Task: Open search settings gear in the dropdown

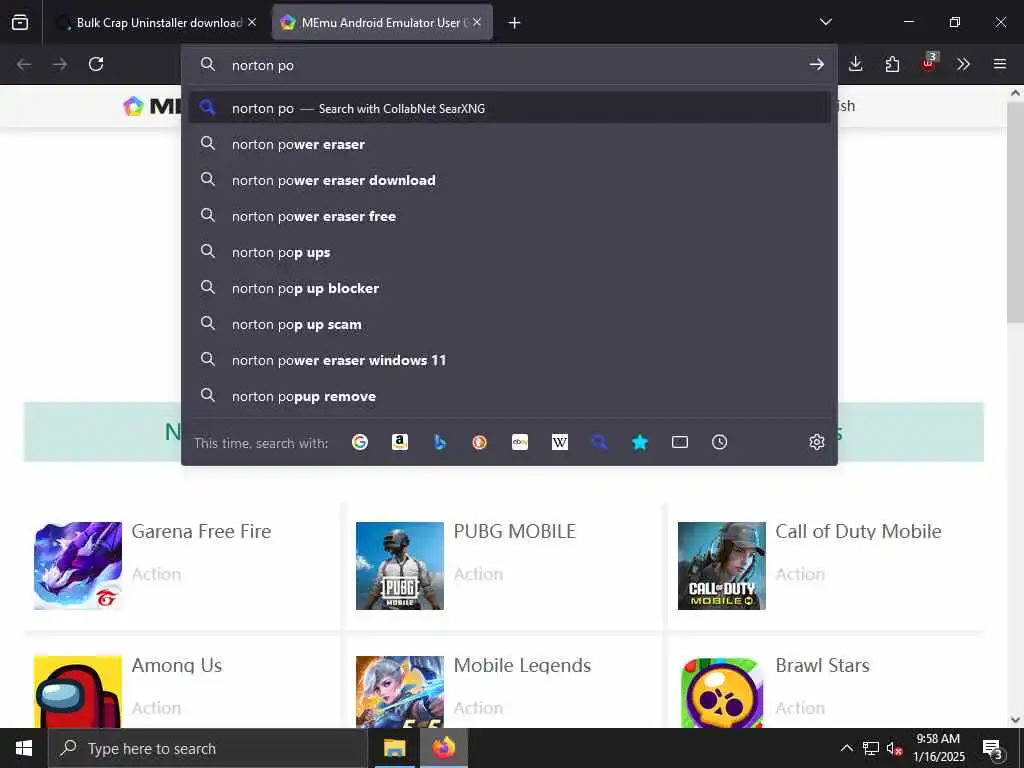Action: (816, 442)
